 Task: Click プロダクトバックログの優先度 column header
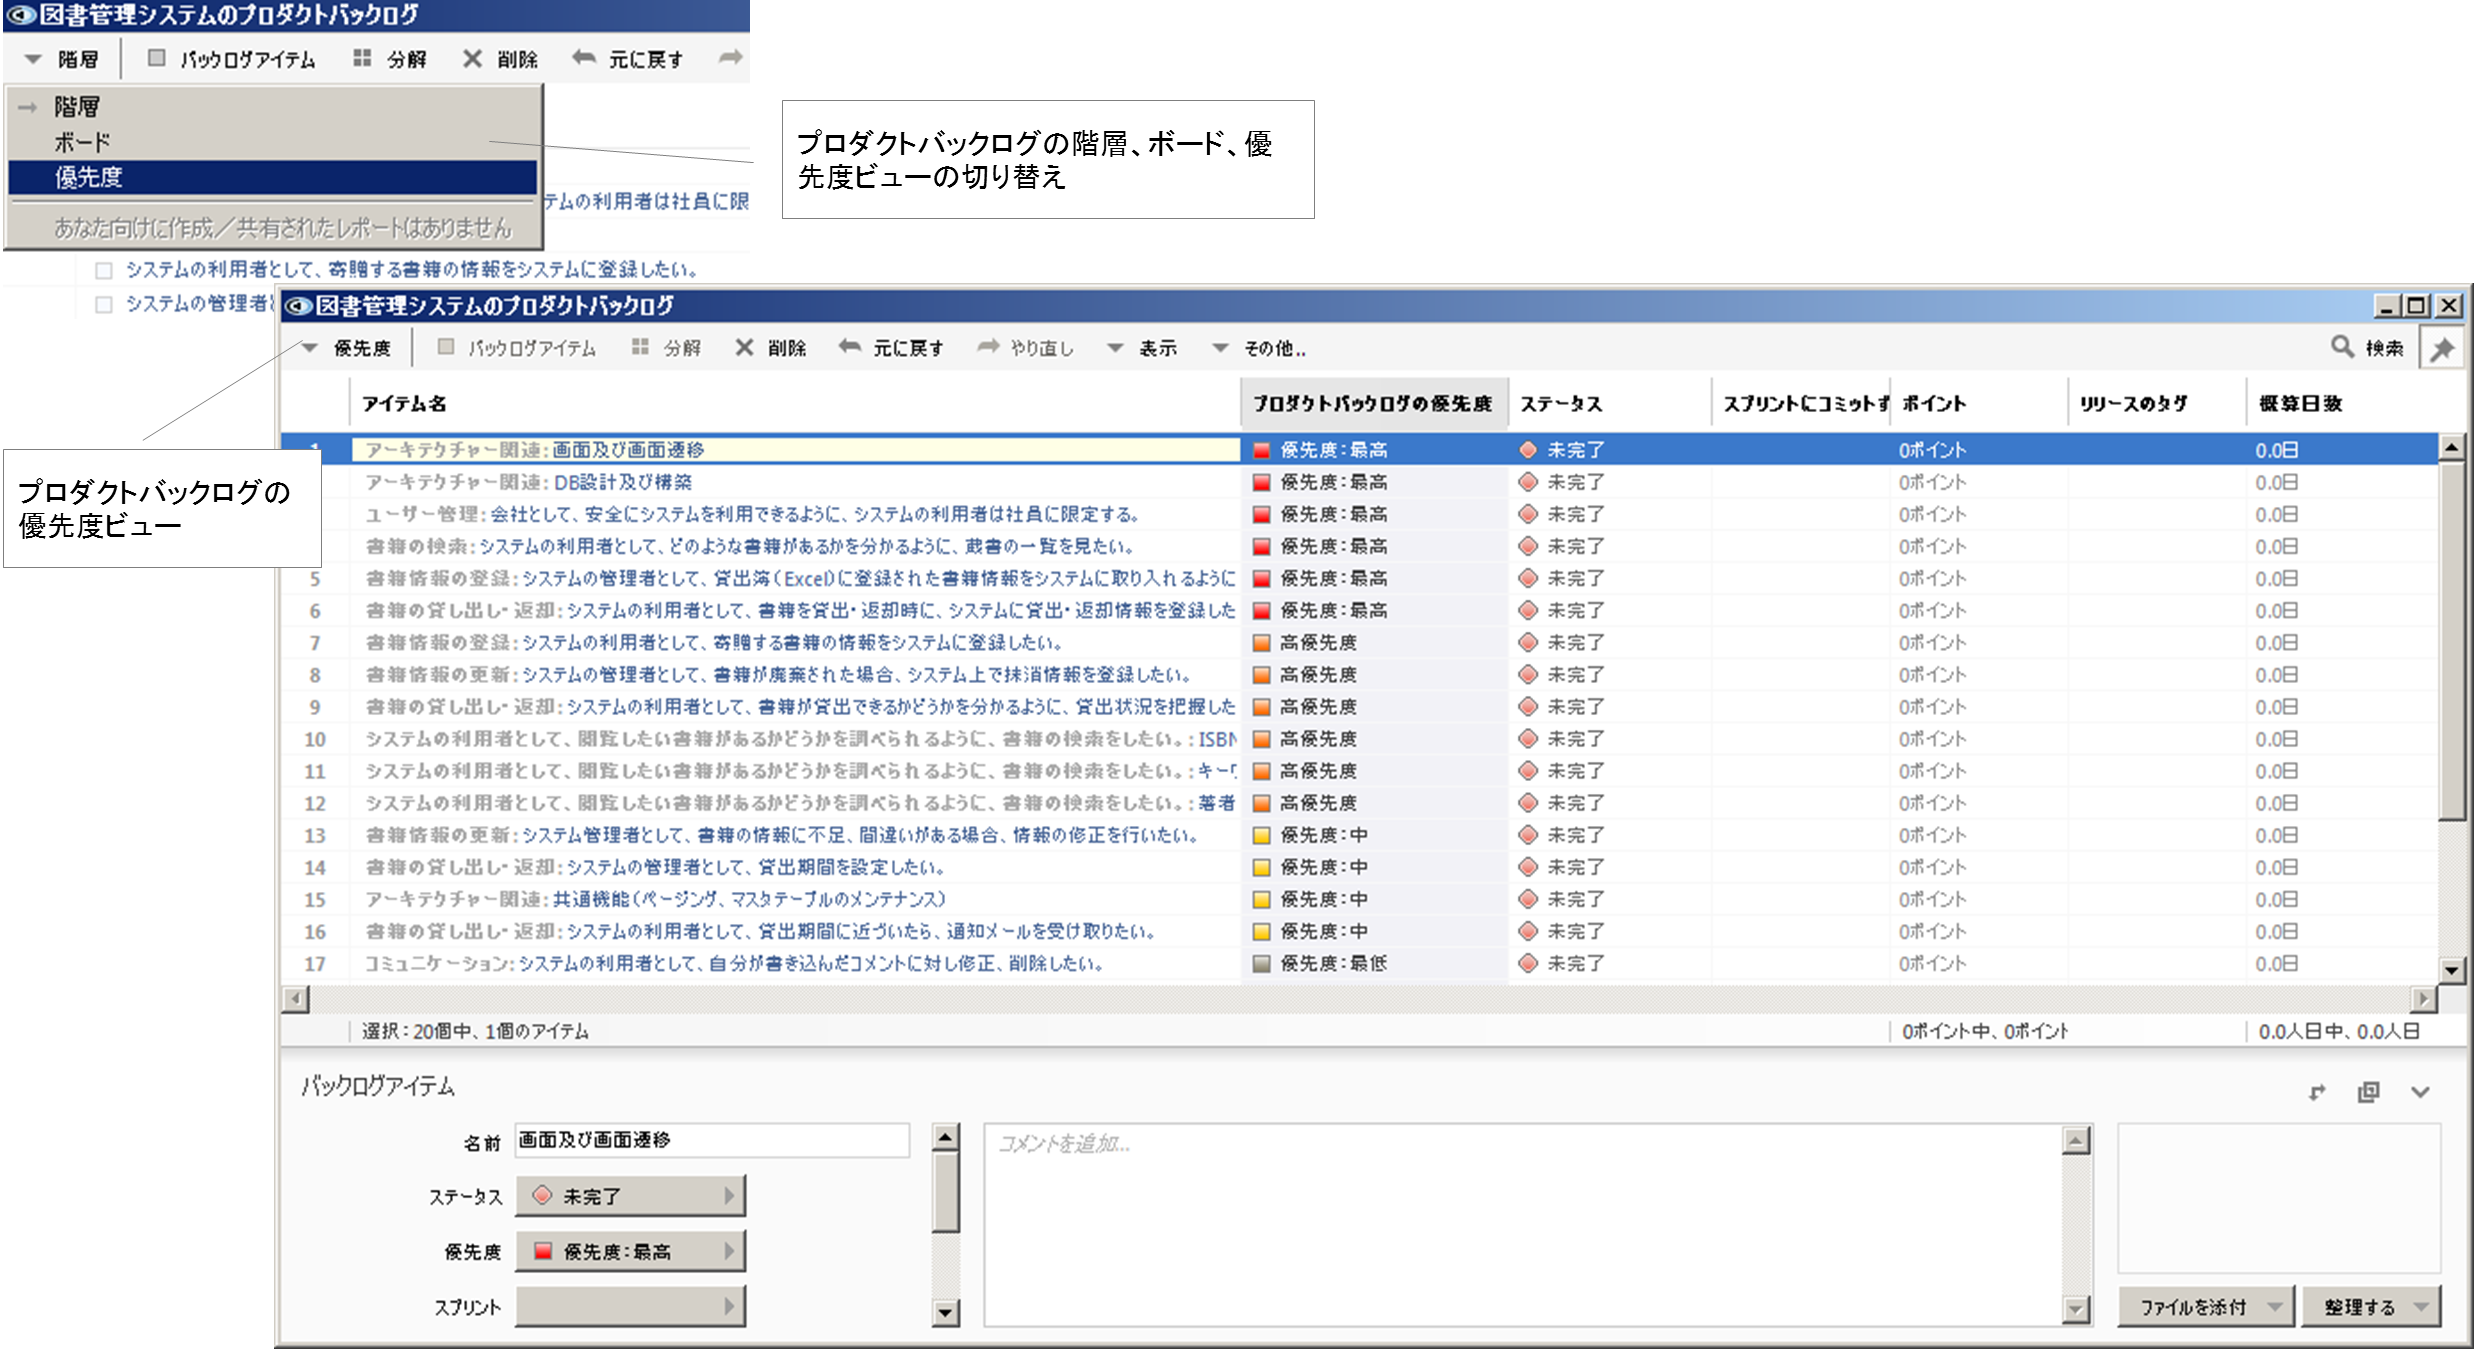tap(1374, 404)
